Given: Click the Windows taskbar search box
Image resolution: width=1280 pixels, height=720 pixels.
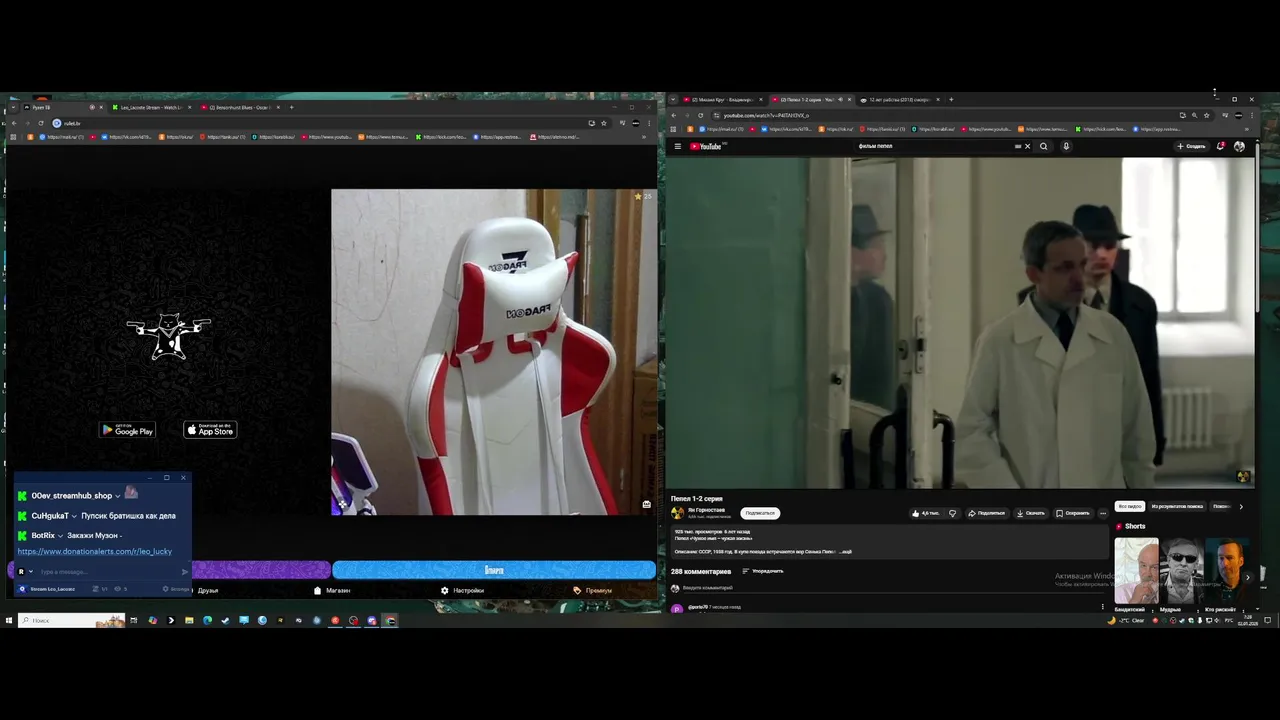Looking at the screenshot, I should click(70, 620).
